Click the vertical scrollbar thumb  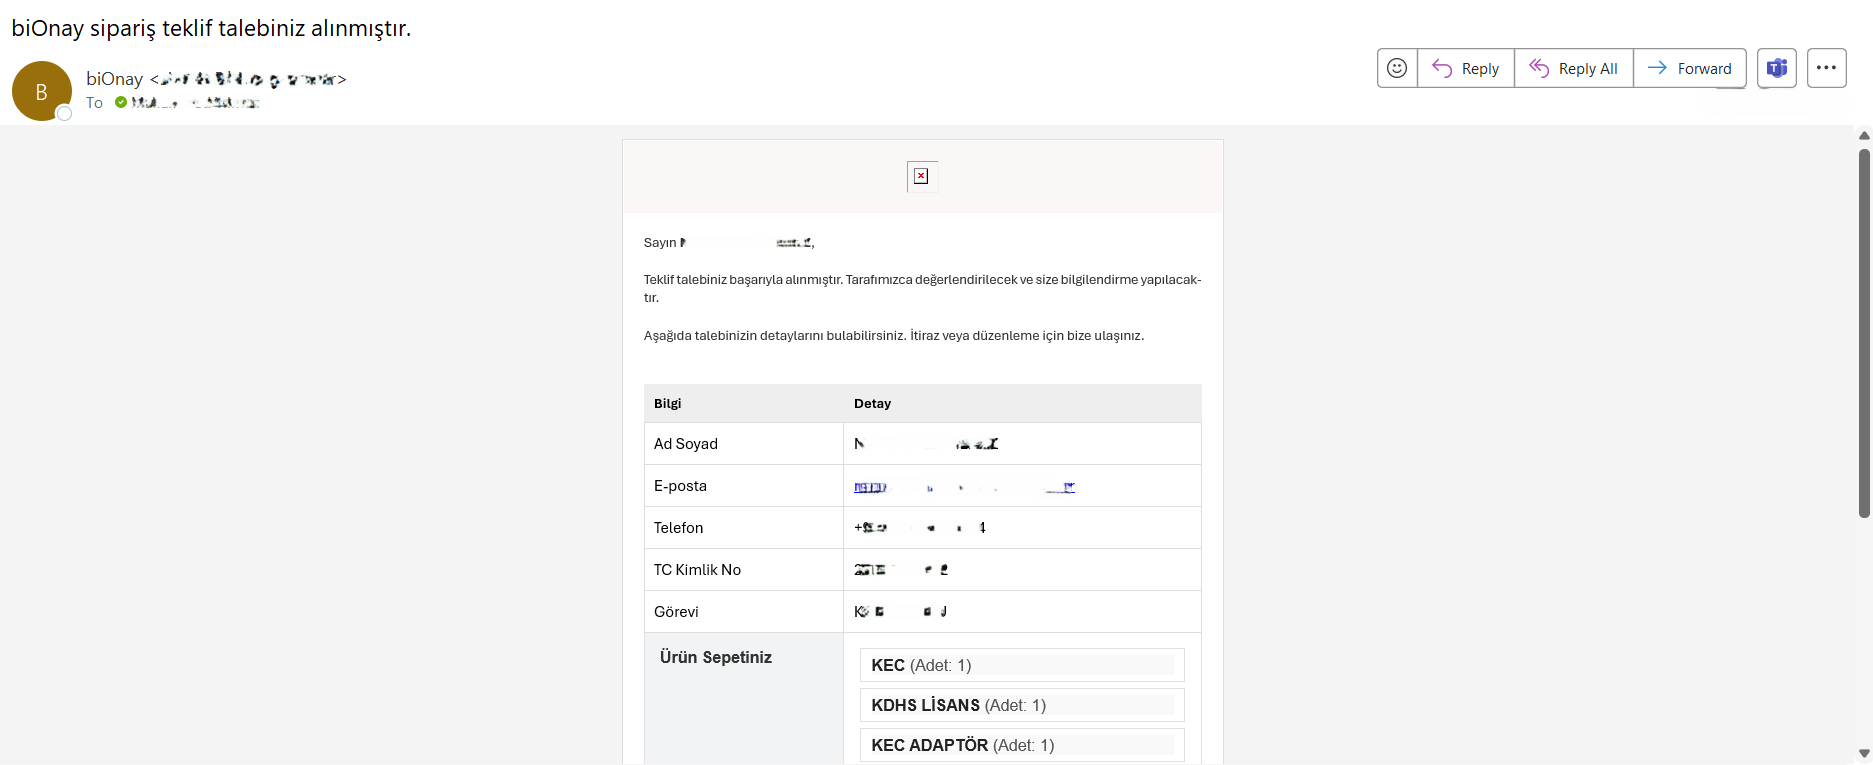(1864, 330)
